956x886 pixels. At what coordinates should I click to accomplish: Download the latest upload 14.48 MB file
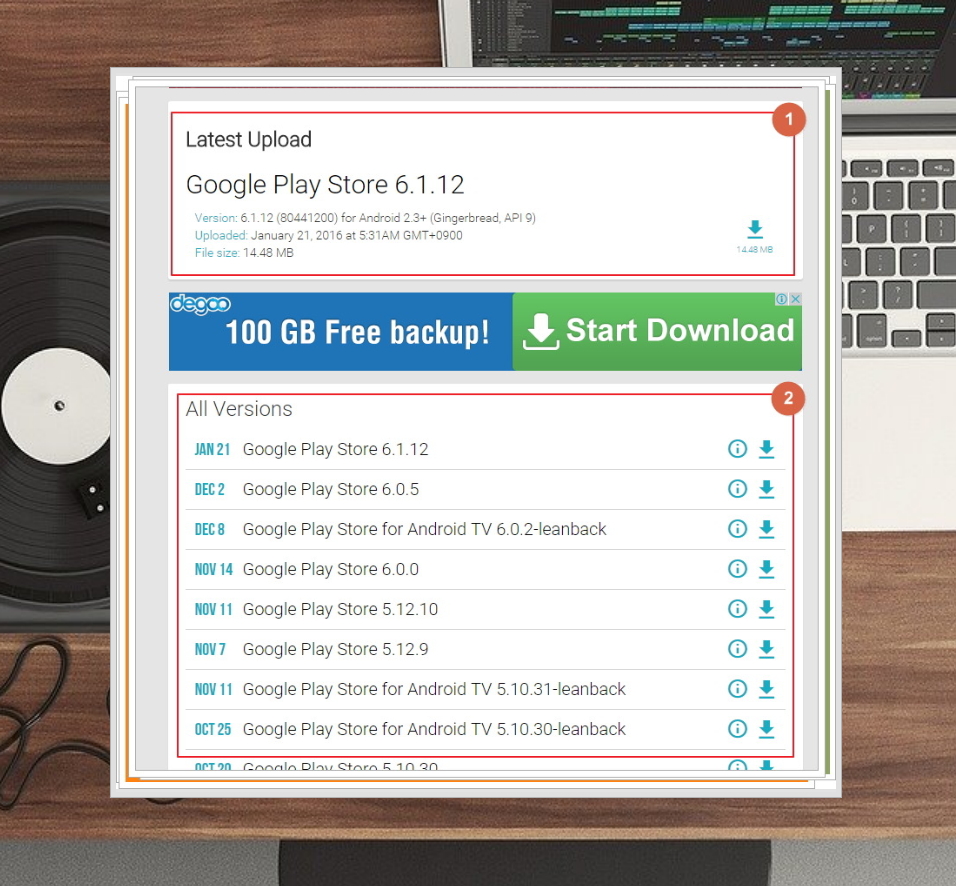[x=755, y=237]
